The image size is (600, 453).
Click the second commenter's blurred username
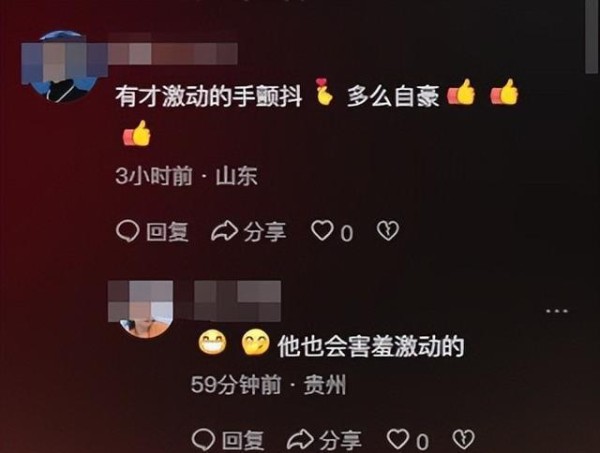[238, 301]
